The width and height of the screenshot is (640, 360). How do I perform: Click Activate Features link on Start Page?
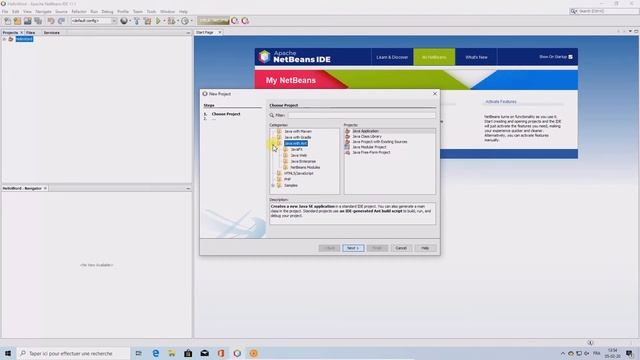501,102
